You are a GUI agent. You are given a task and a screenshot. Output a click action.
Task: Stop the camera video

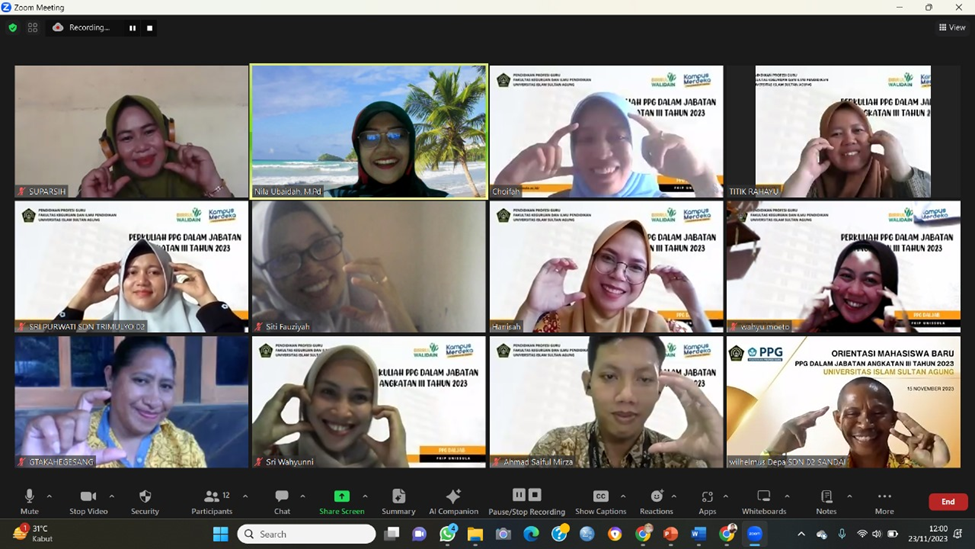(x=88, y=500)
